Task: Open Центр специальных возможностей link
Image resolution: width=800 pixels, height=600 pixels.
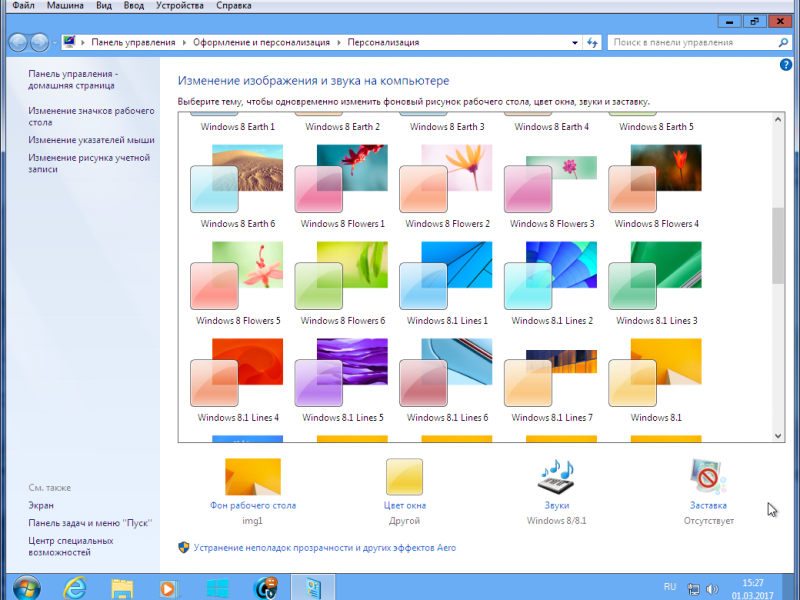Action: (70, 546)
